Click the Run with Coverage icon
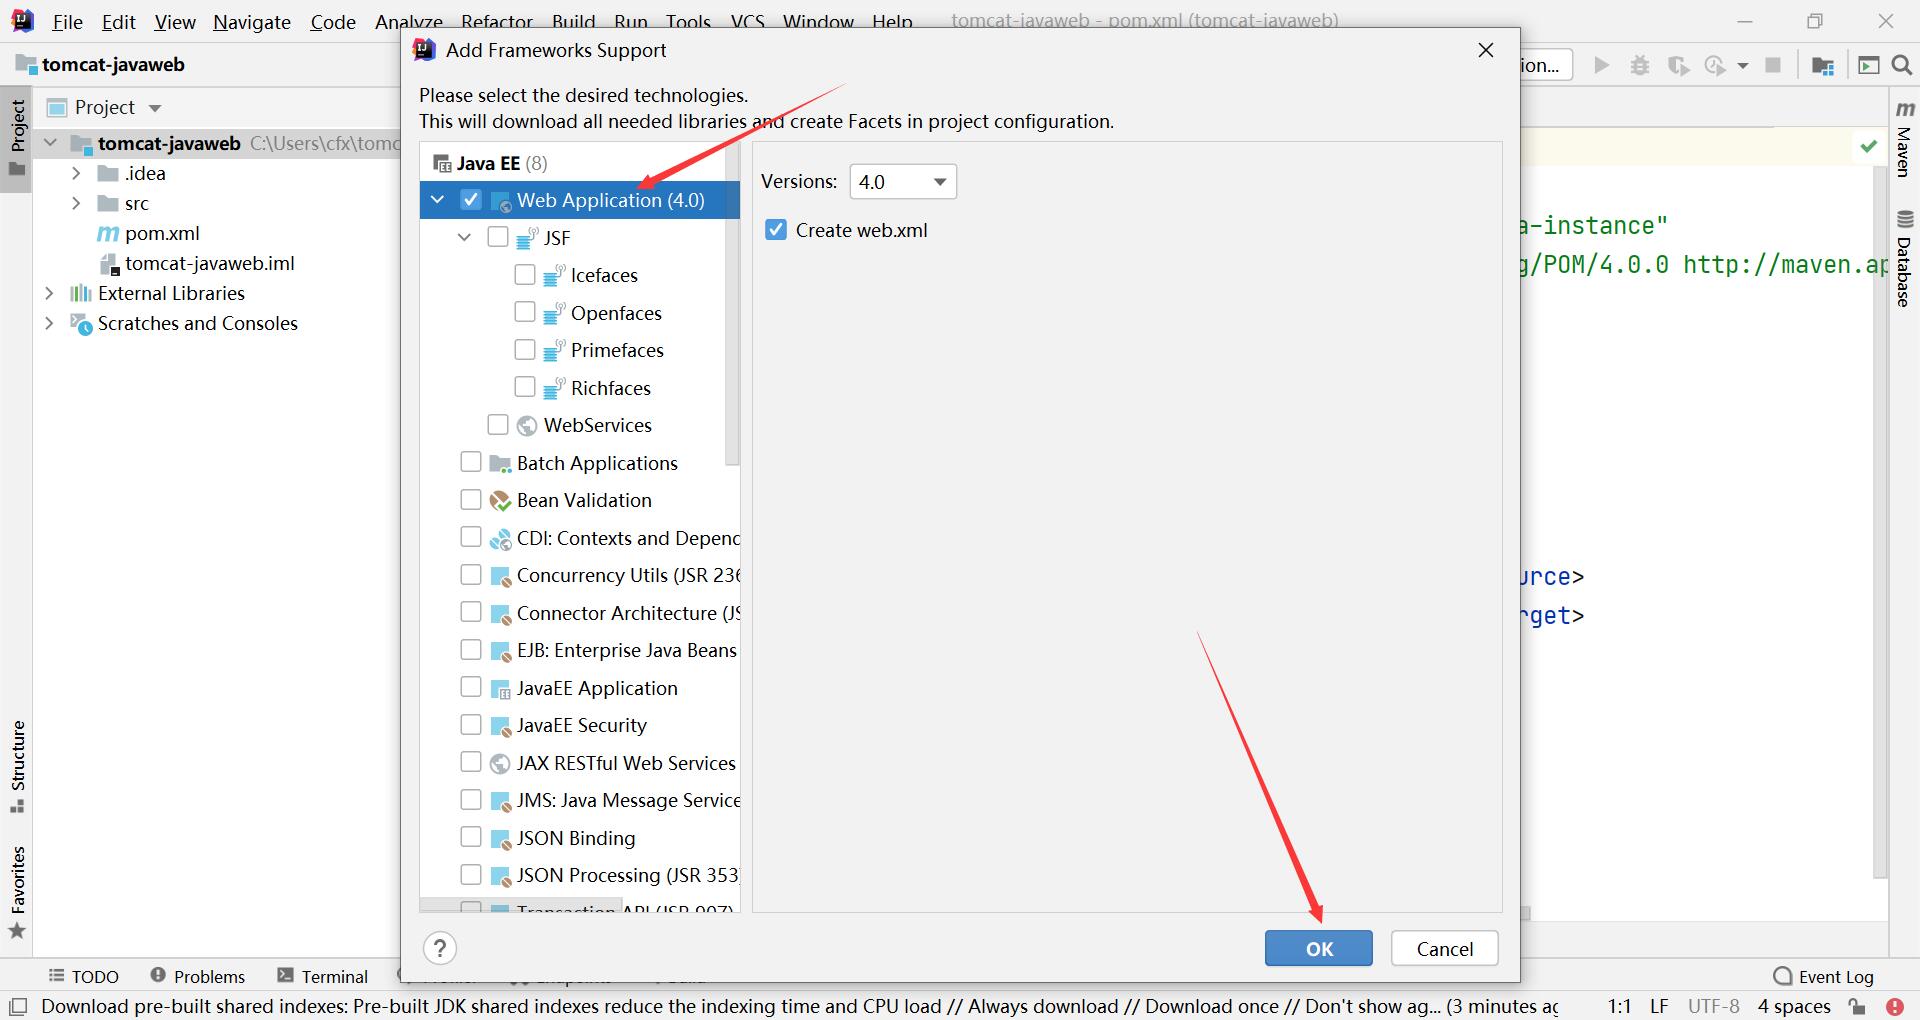The image size is (1920, 1020). tap(1679, 65)
